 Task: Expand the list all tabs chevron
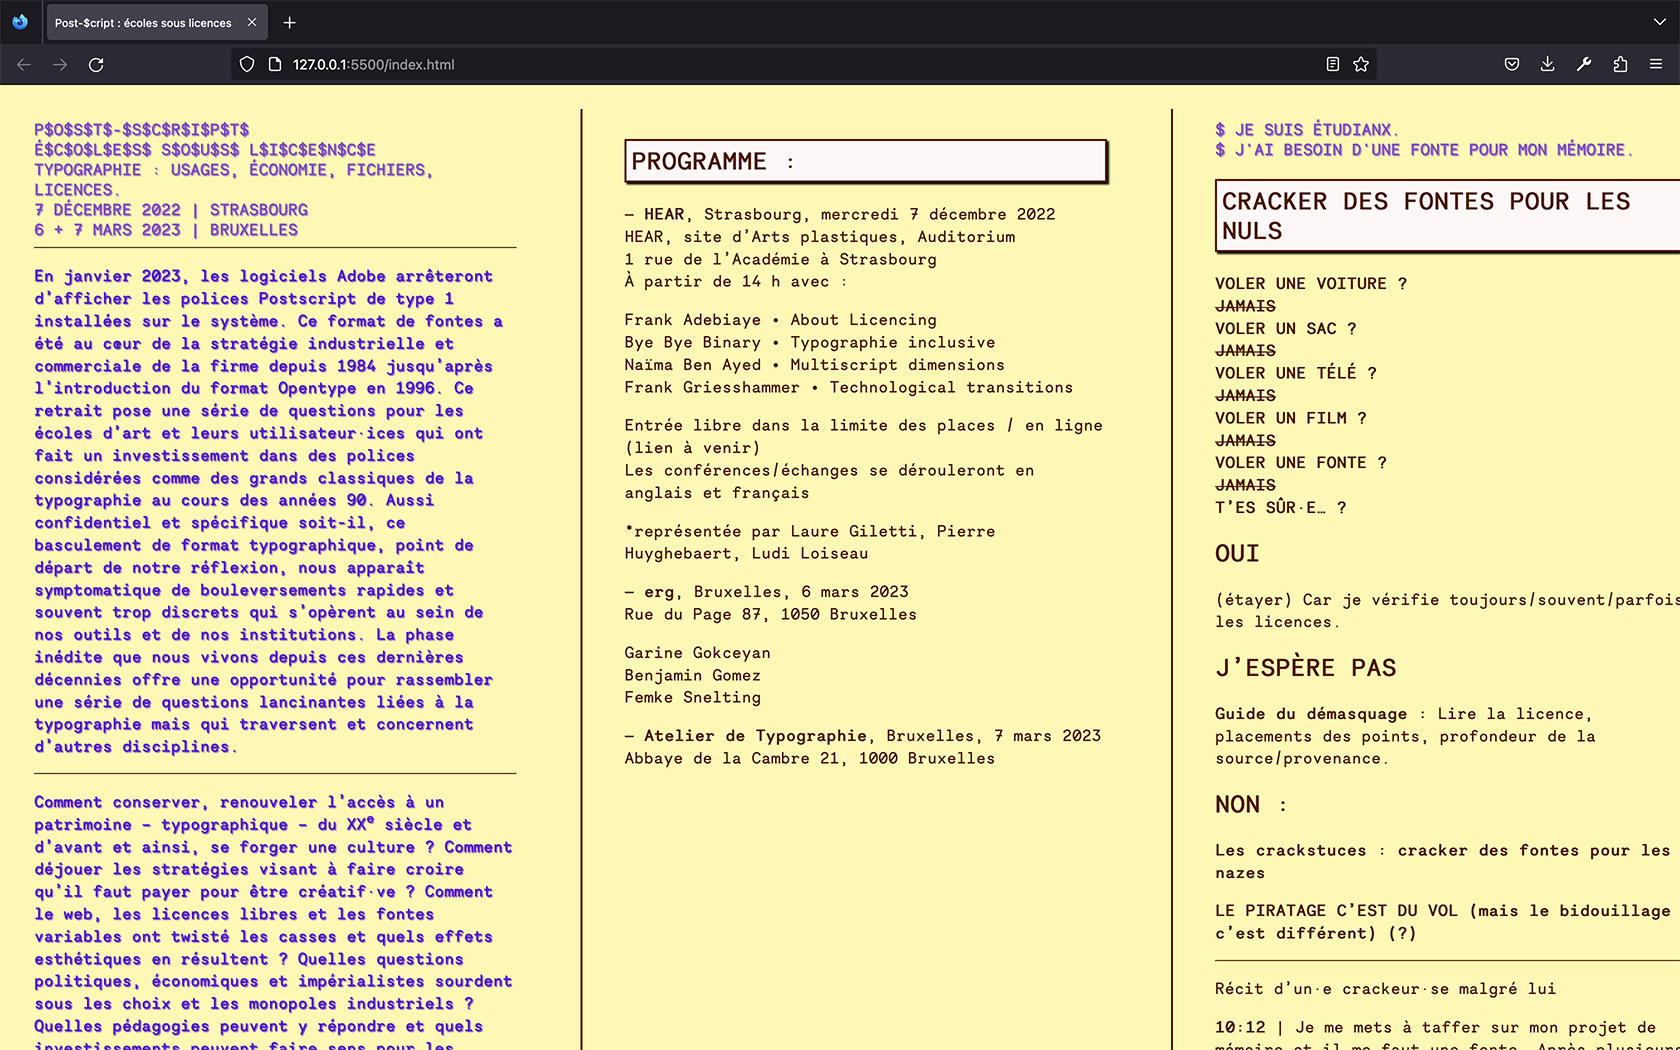(1659, 22)
